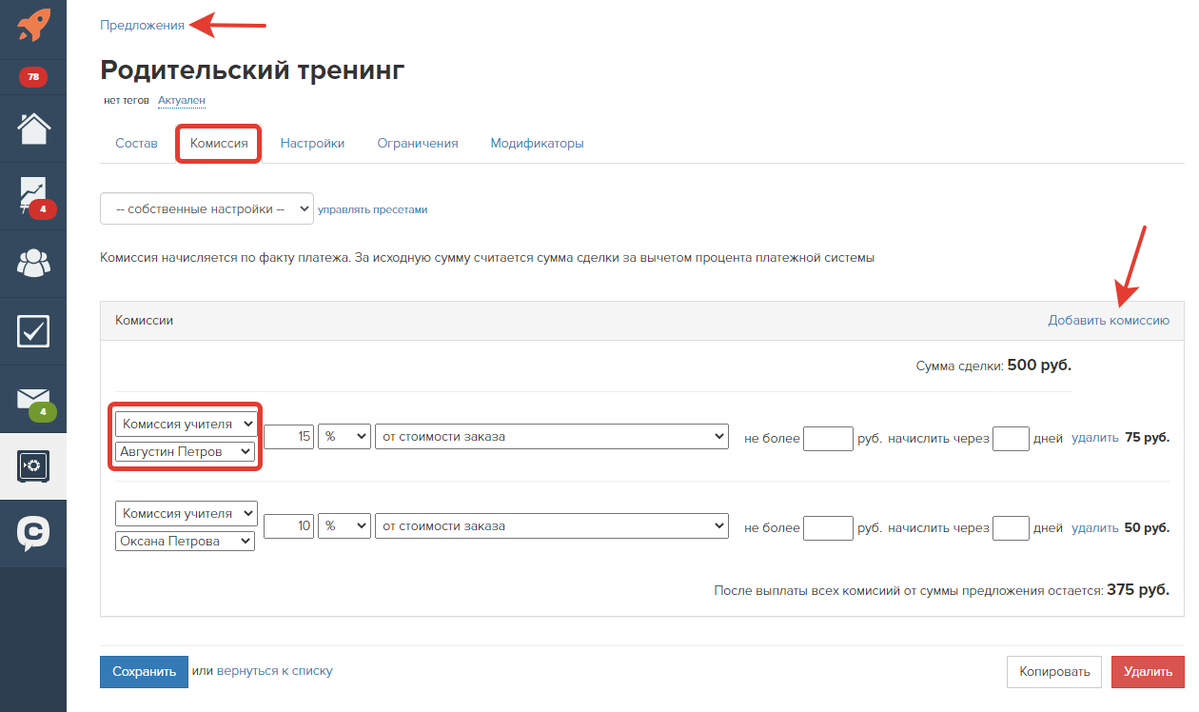Open от стоимости заказа dropdown in 50 руб. row

(551, 526)
